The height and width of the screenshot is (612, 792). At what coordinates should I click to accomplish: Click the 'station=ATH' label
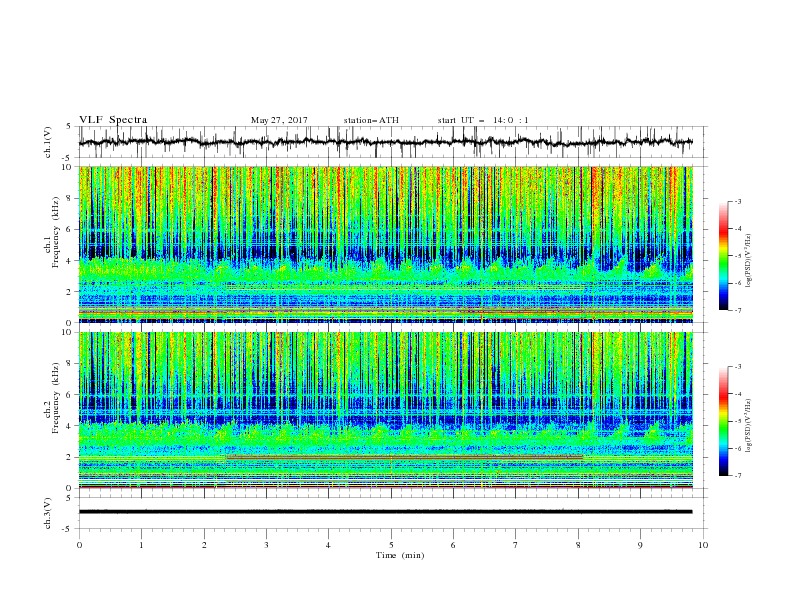tap(371, 120)
